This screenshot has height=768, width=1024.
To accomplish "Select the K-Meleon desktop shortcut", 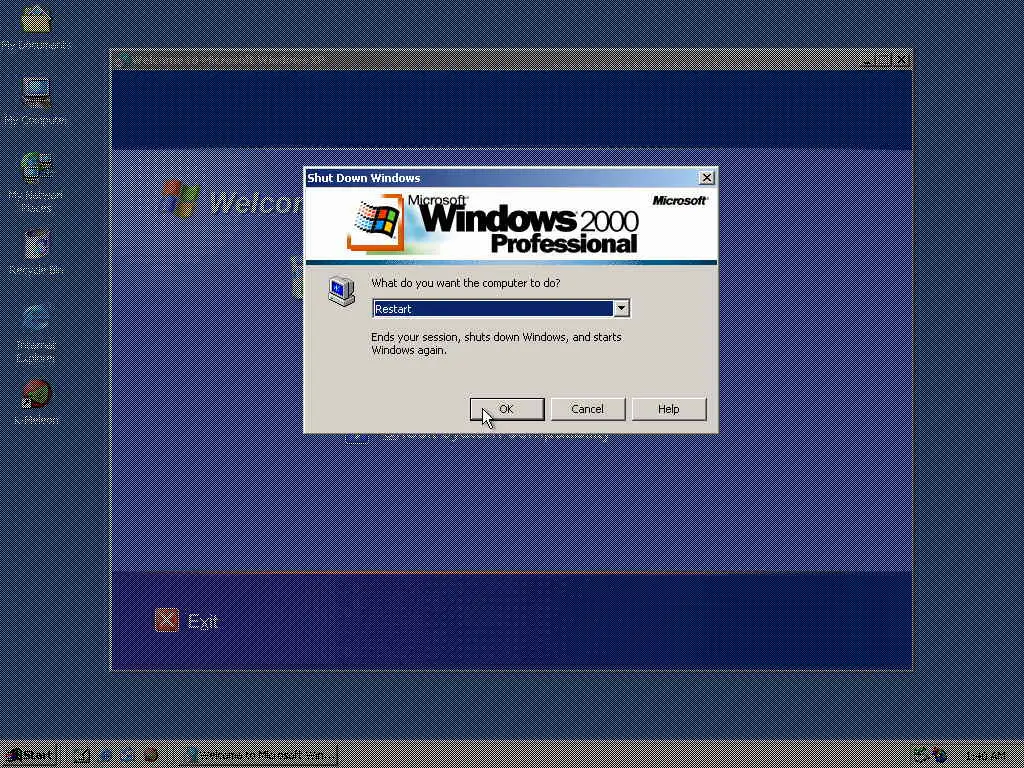I will pos(36,402).
